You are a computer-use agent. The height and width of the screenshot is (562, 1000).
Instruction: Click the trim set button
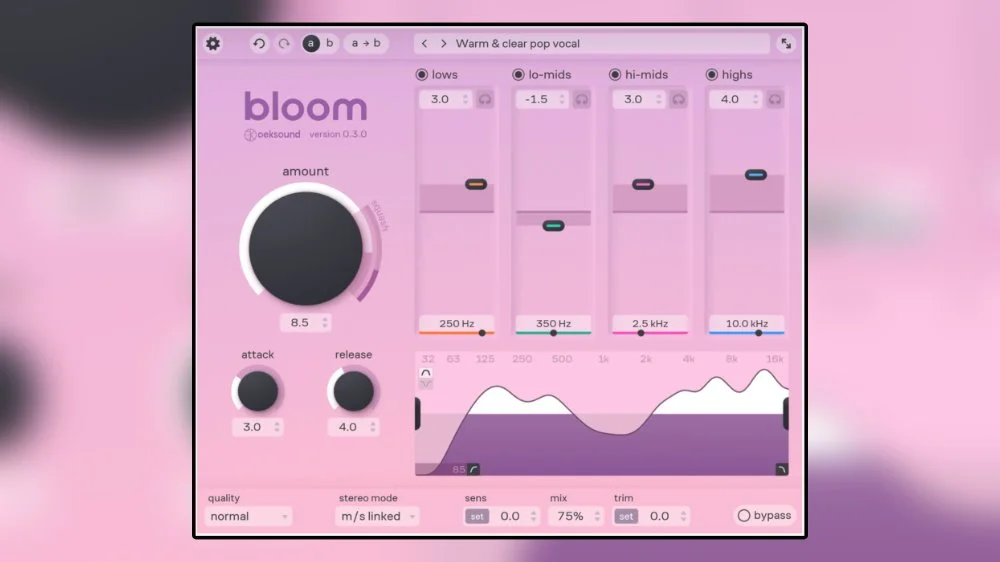pos(626,516)
